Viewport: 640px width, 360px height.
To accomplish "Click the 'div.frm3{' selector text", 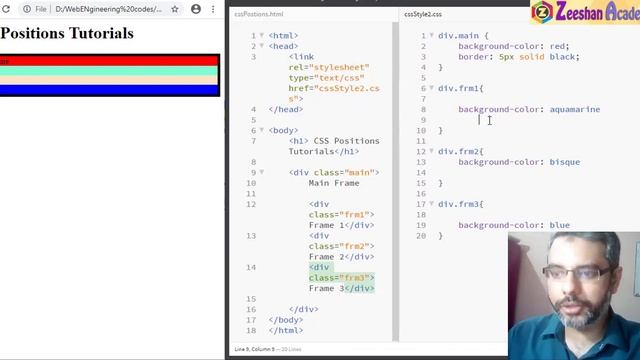I will (460, 204).
